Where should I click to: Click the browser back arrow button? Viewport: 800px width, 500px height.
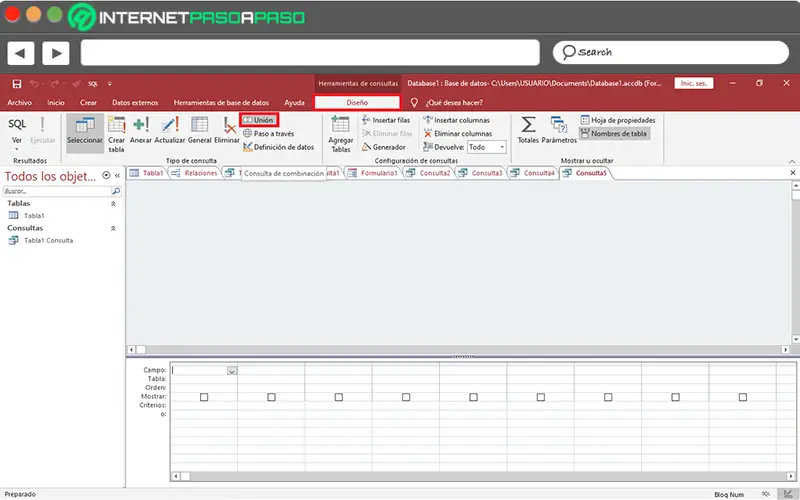20,53
